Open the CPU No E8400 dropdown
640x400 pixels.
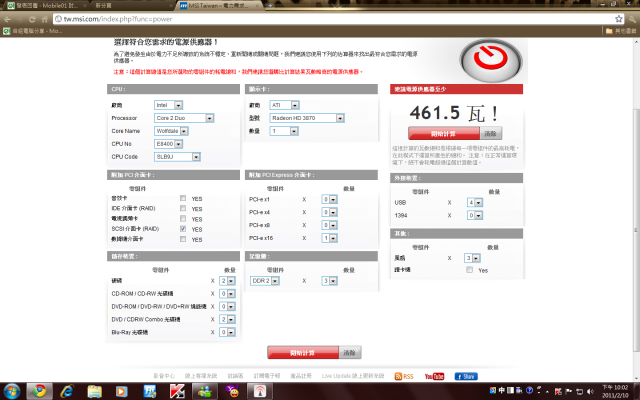click(x=168, y=144)
